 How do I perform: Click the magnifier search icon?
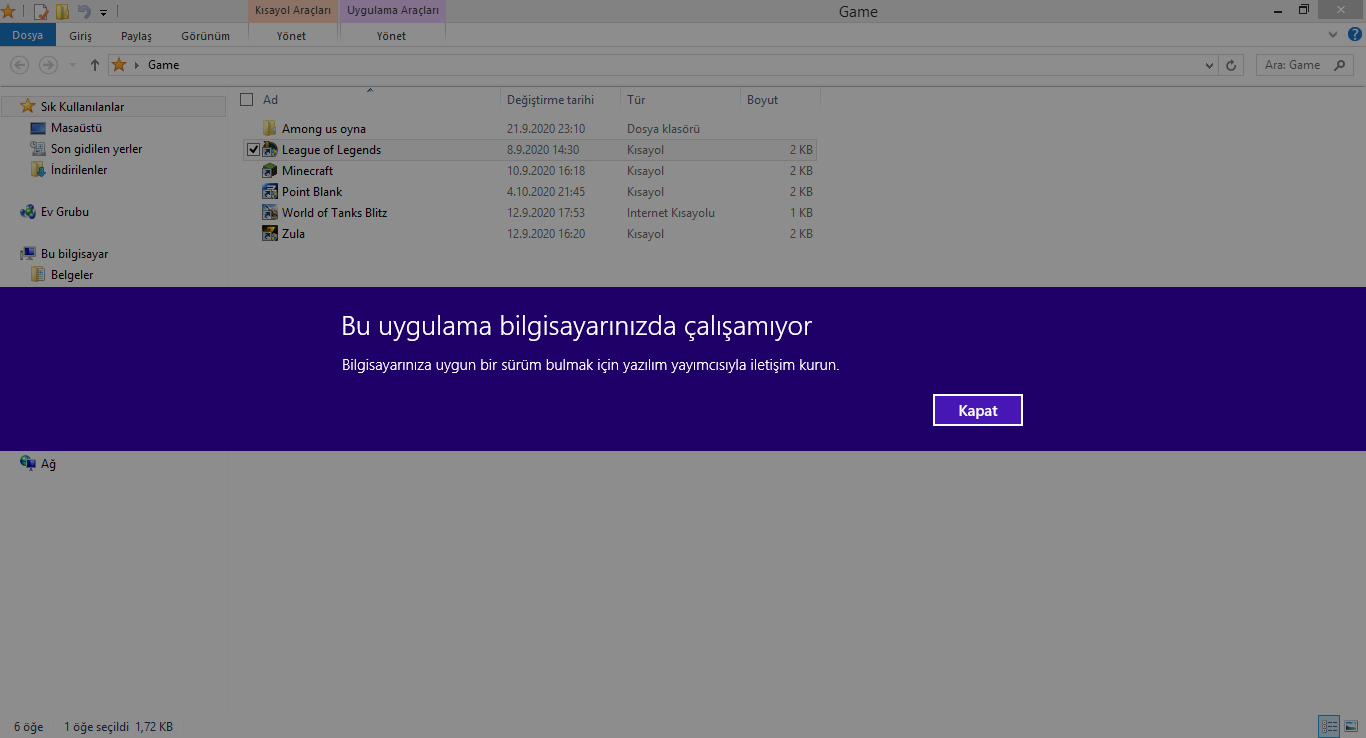[x=1340, y=65]
